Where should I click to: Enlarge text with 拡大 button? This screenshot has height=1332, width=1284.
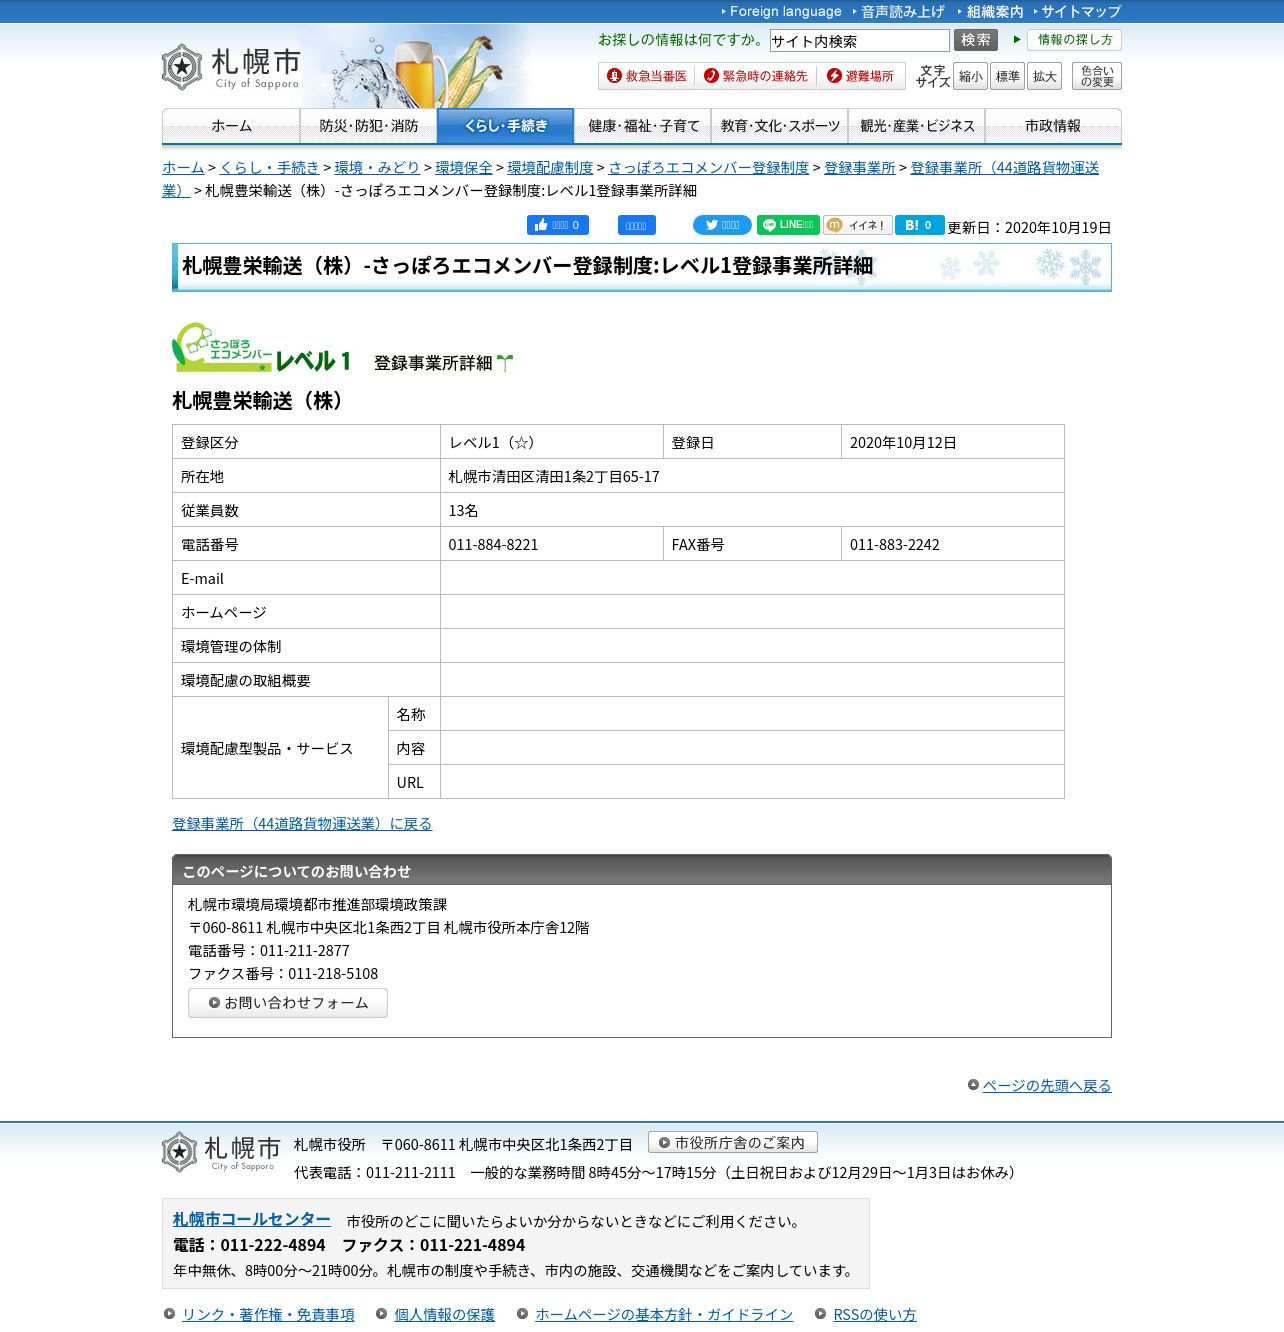[1044, 76]
